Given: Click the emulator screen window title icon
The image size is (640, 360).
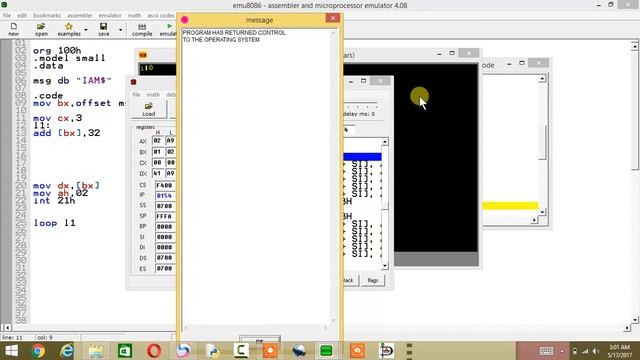Looking at the screenshot, I should (x=143, y=55).
